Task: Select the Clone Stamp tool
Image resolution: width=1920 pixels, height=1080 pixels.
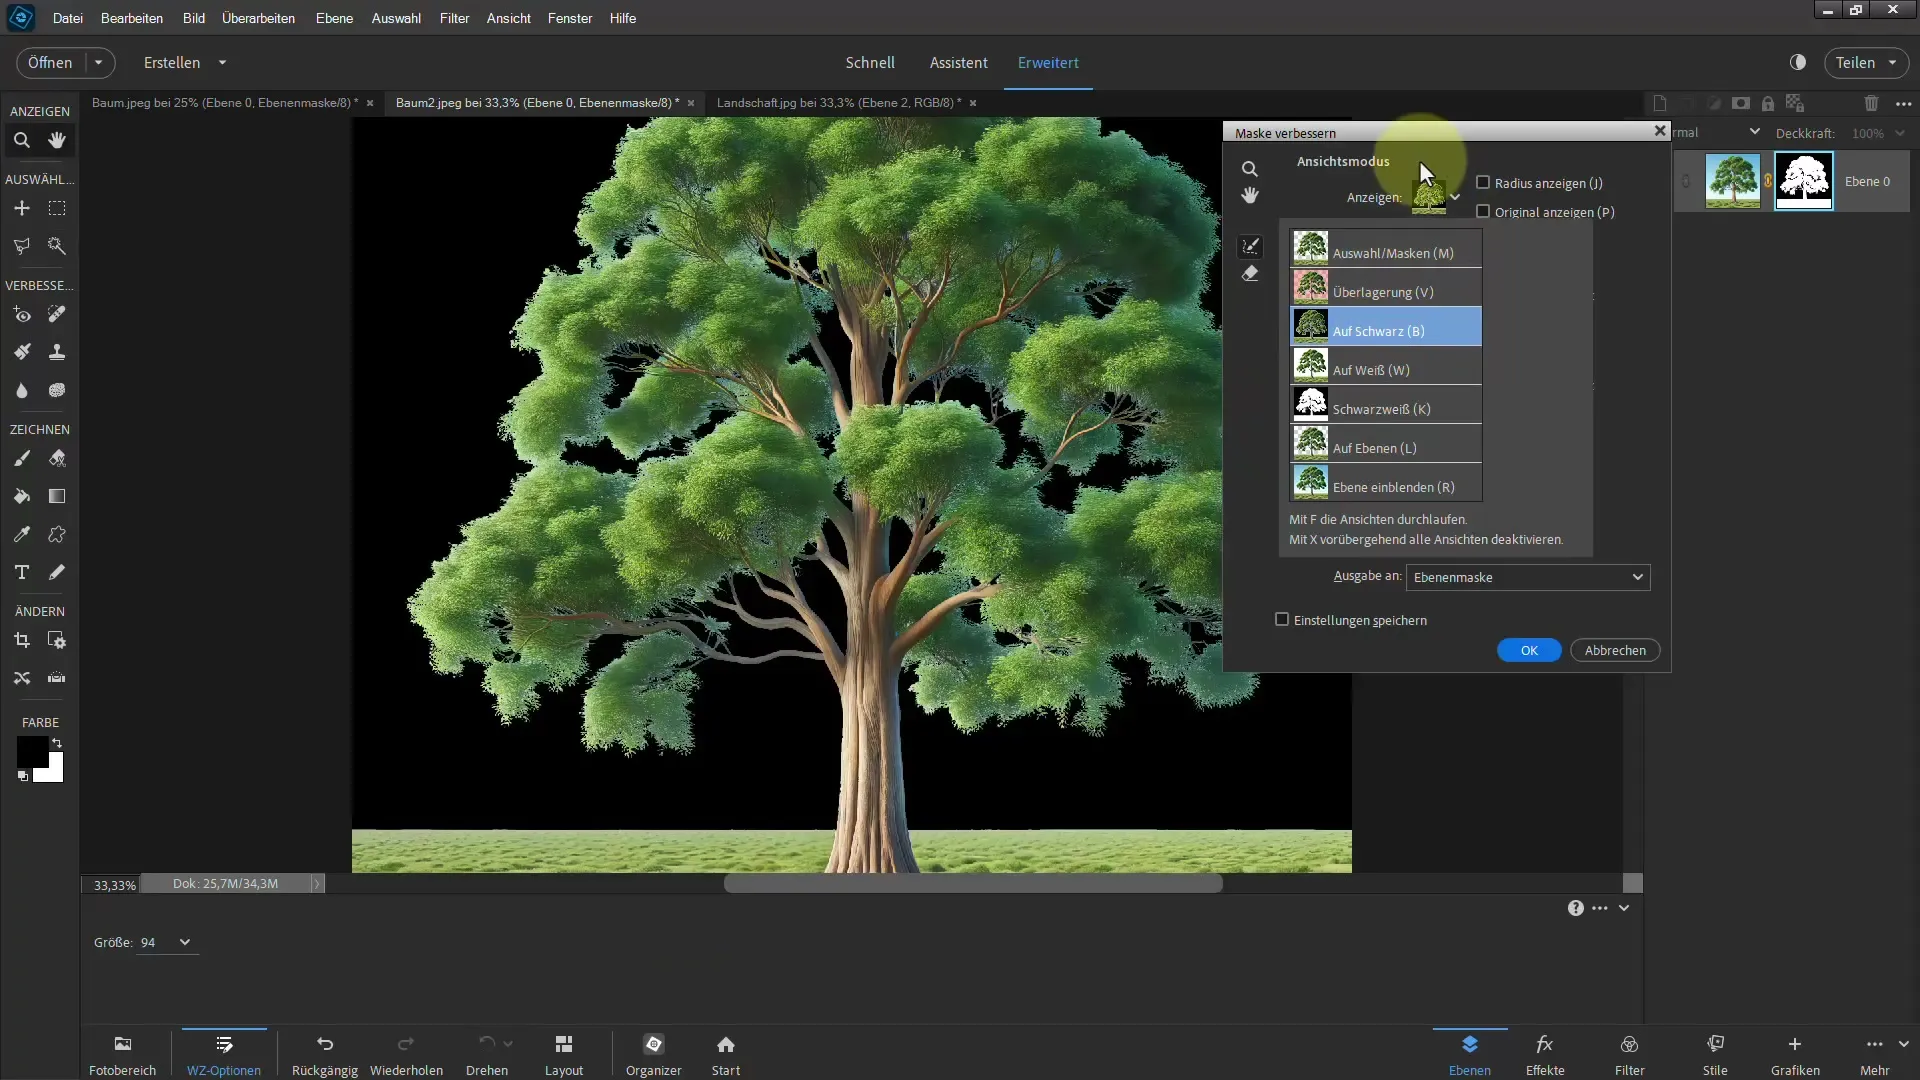Action: click(x=57, y=352)
